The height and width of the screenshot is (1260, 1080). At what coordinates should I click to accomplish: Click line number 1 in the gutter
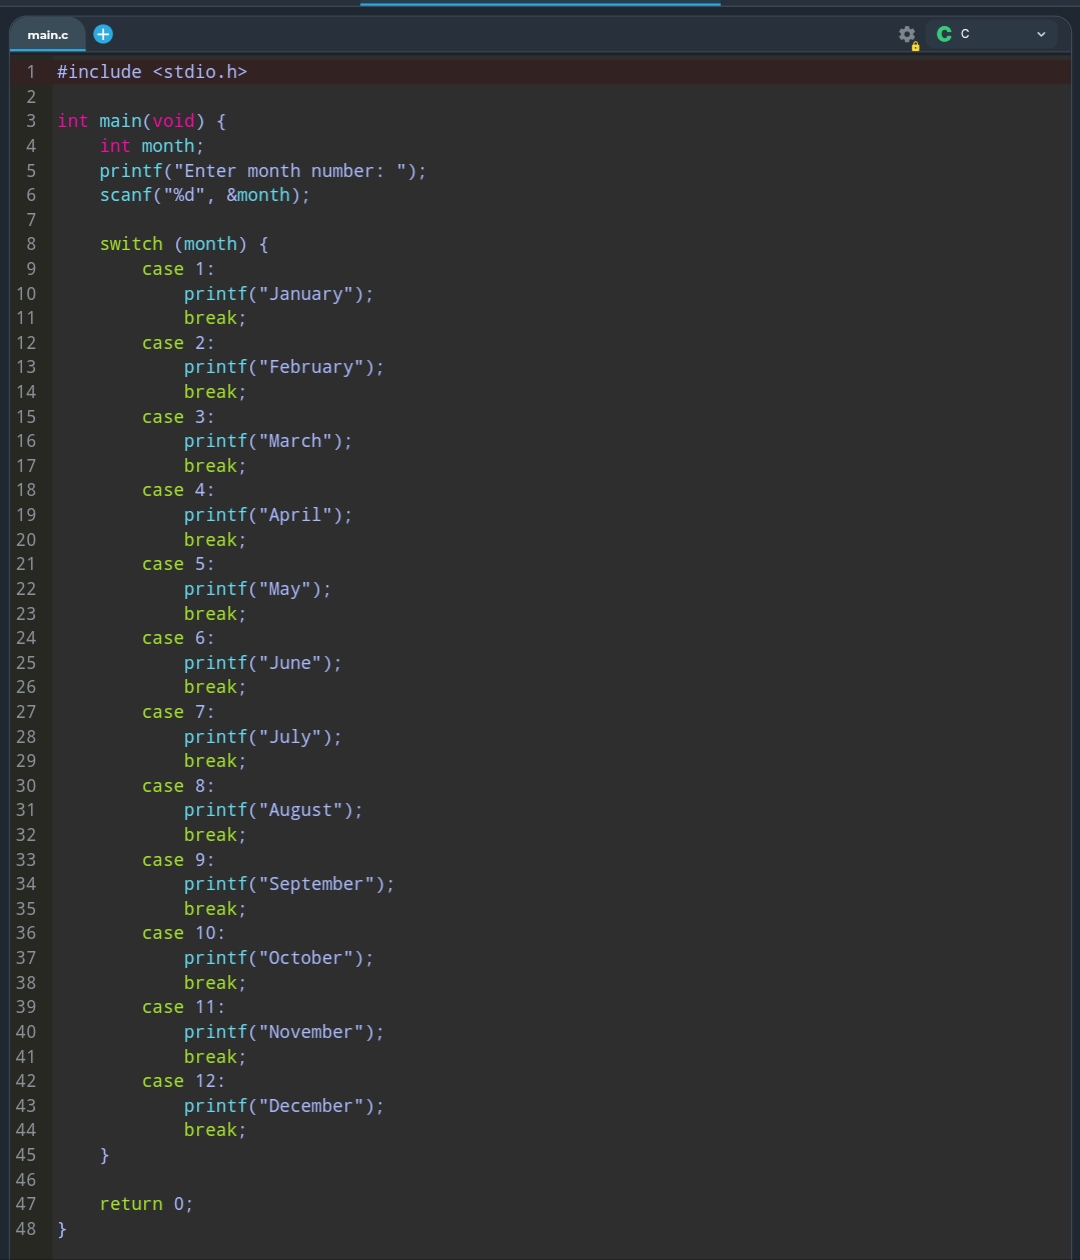pyautogui.click(x=31, y=72)
